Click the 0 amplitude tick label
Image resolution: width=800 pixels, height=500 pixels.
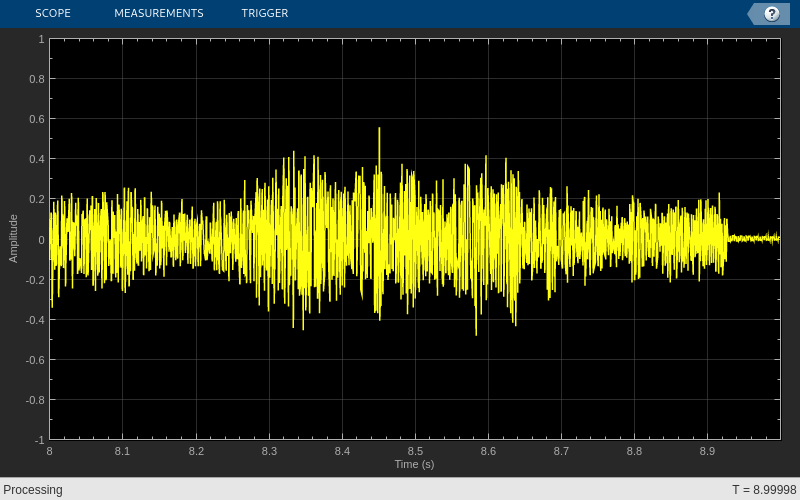point(41,240)
